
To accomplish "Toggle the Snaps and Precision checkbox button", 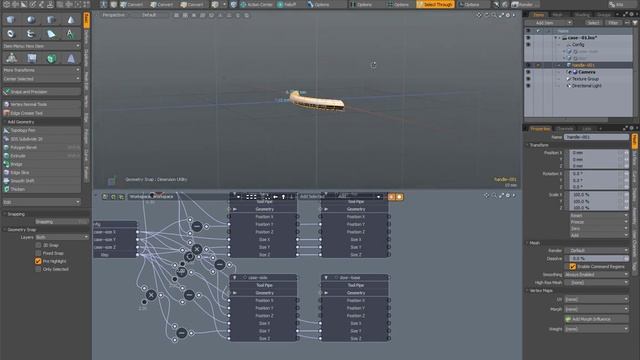I will 41,92.
